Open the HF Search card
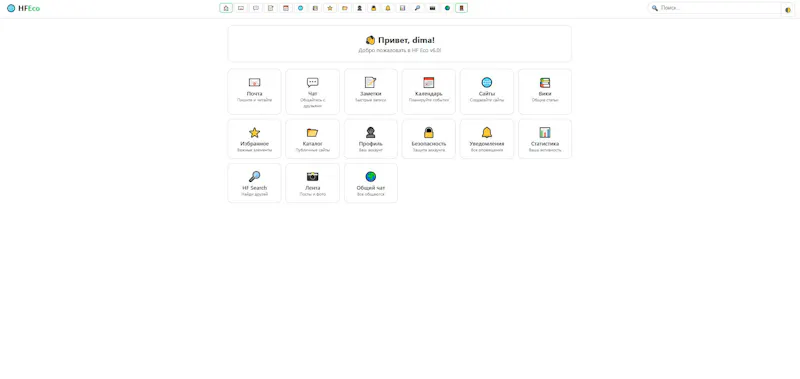 pos(254,183)
